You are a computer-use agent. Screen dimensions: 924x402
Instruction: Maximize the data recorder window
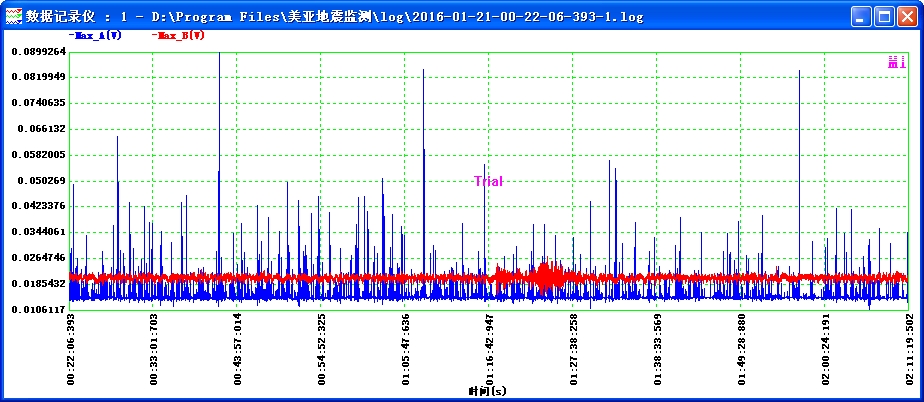tap(884, 17)
